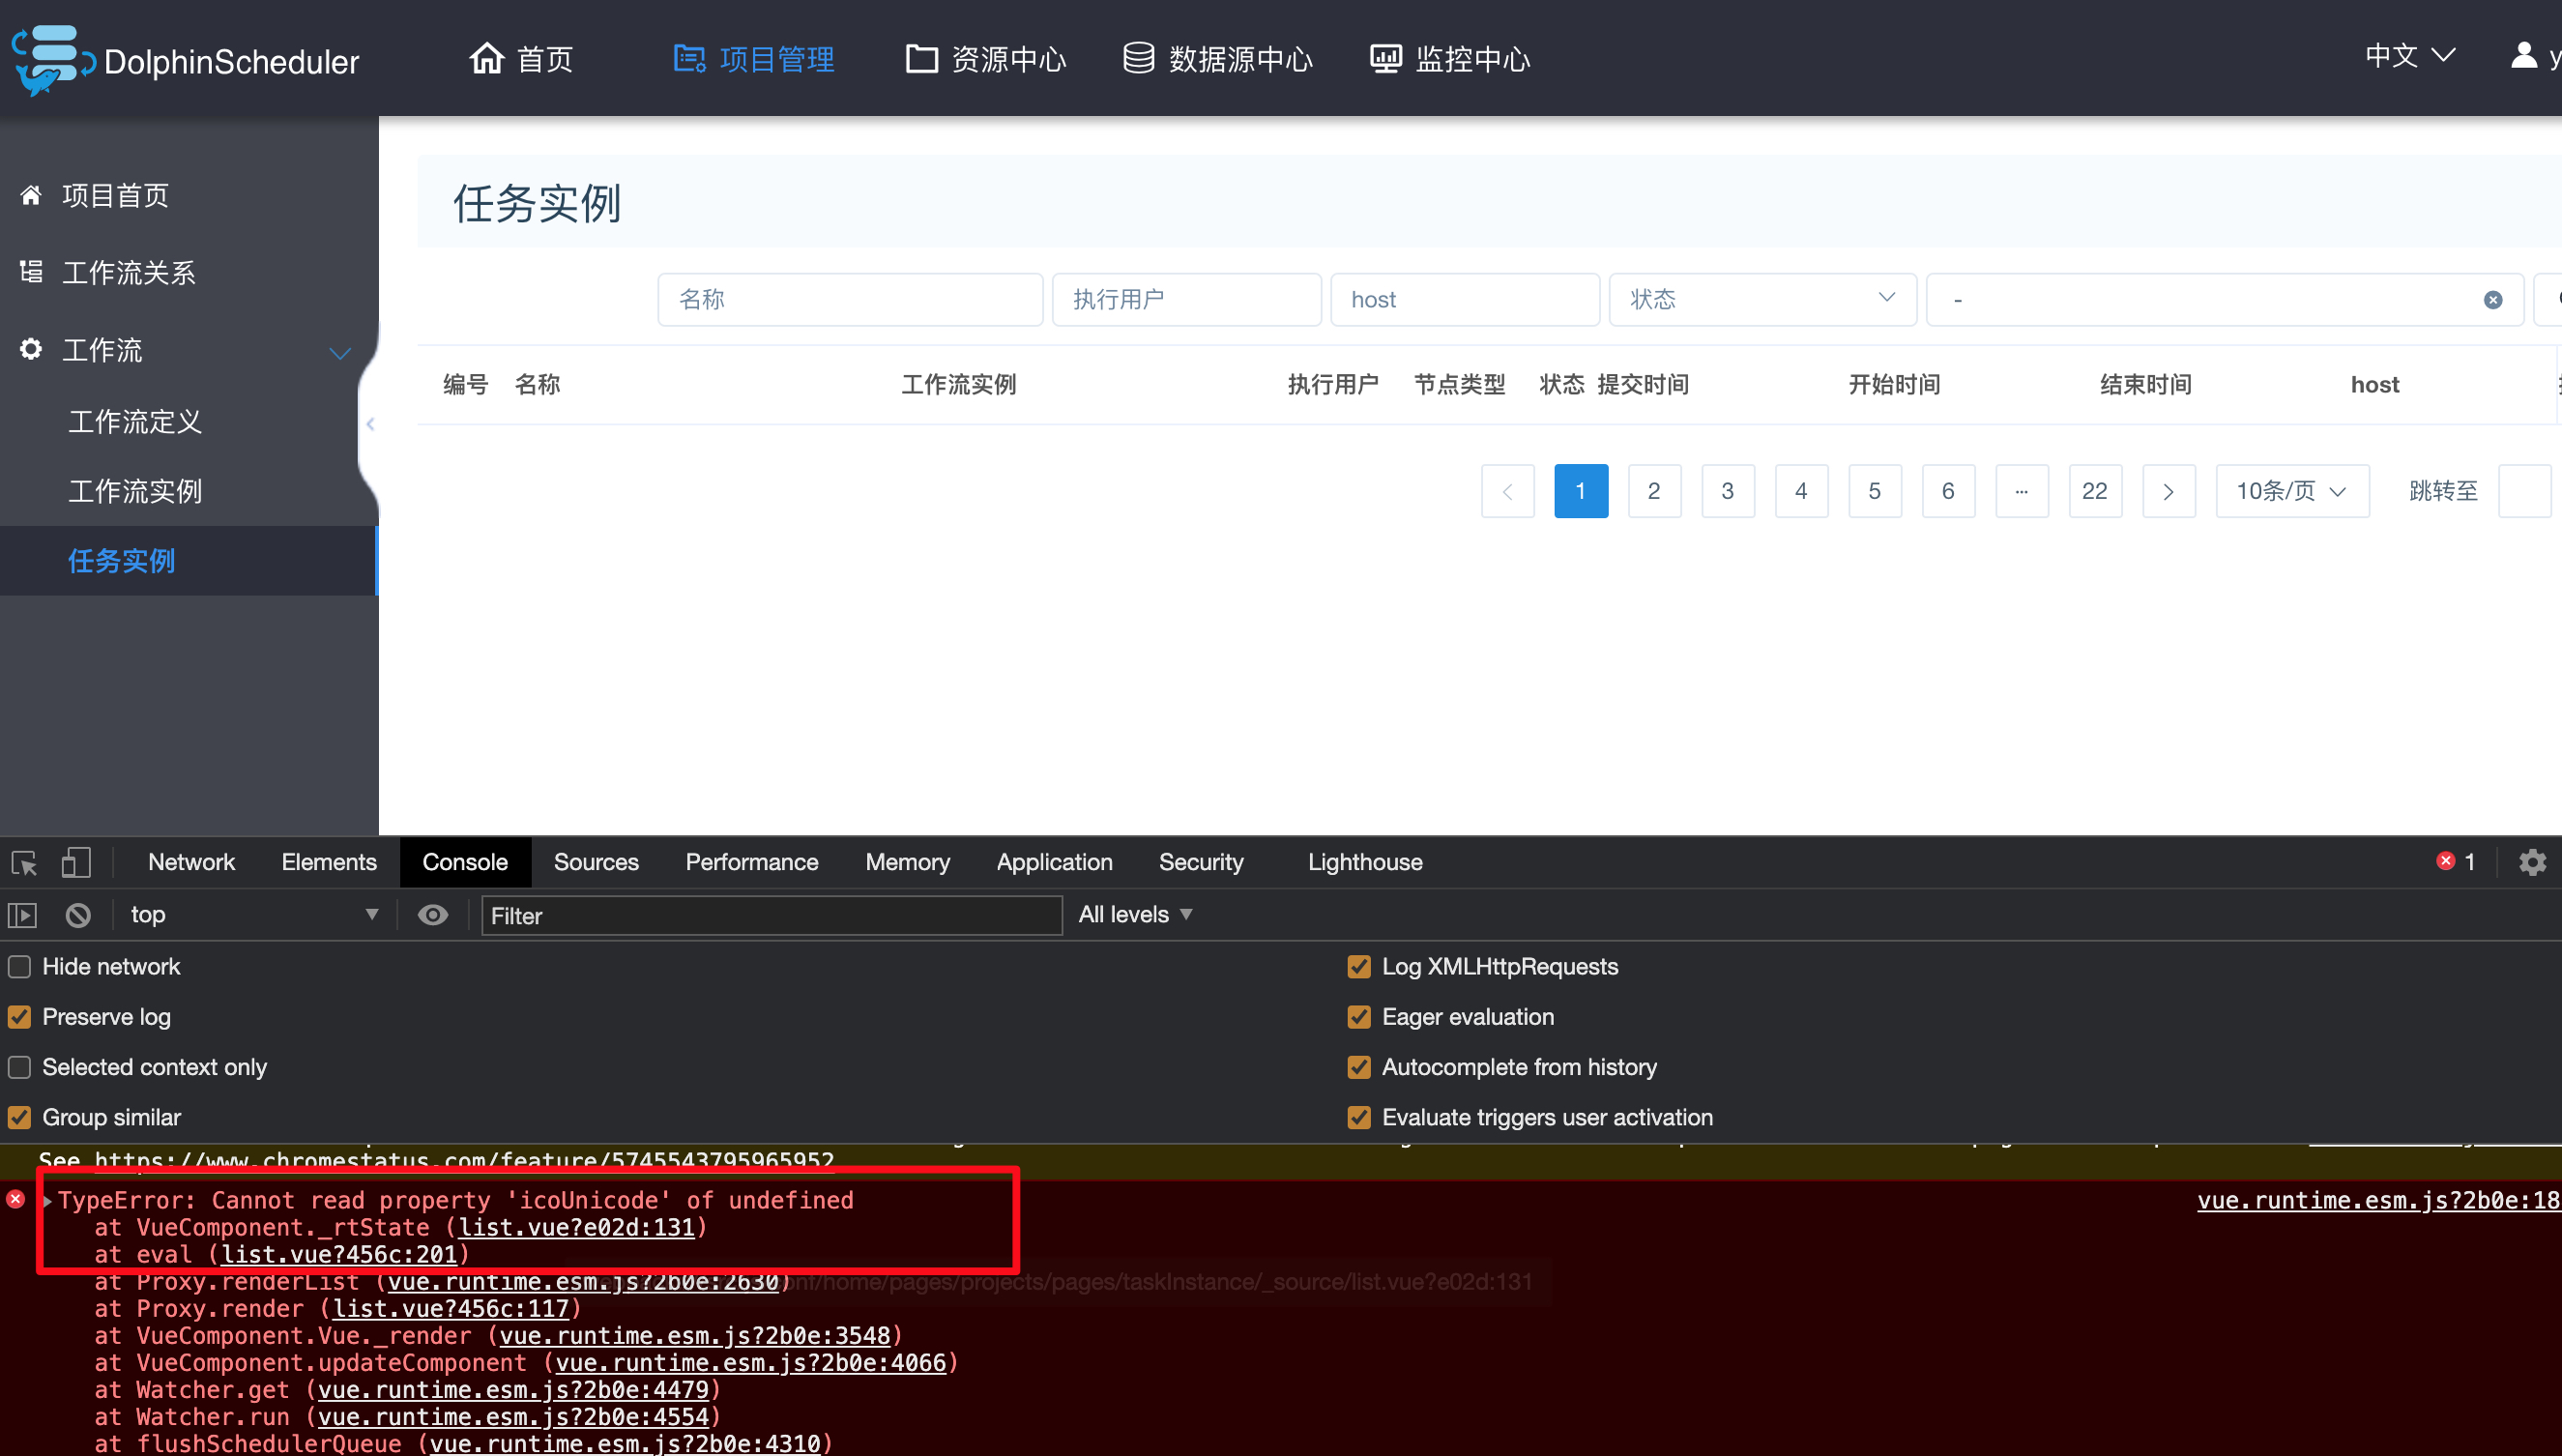Screen dimensions: 2562x1456
Task: Open the 工作流实例 sidebar item
Action: click(x=135, y=491)
